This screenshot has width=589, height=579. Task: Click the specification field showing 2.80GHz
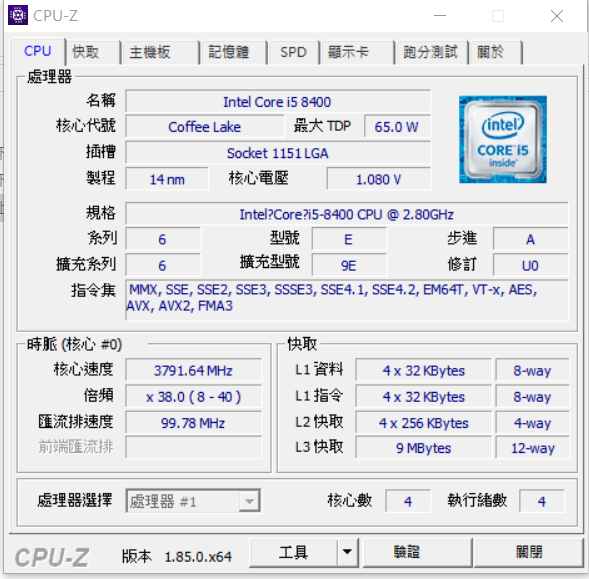click(347, 214)
